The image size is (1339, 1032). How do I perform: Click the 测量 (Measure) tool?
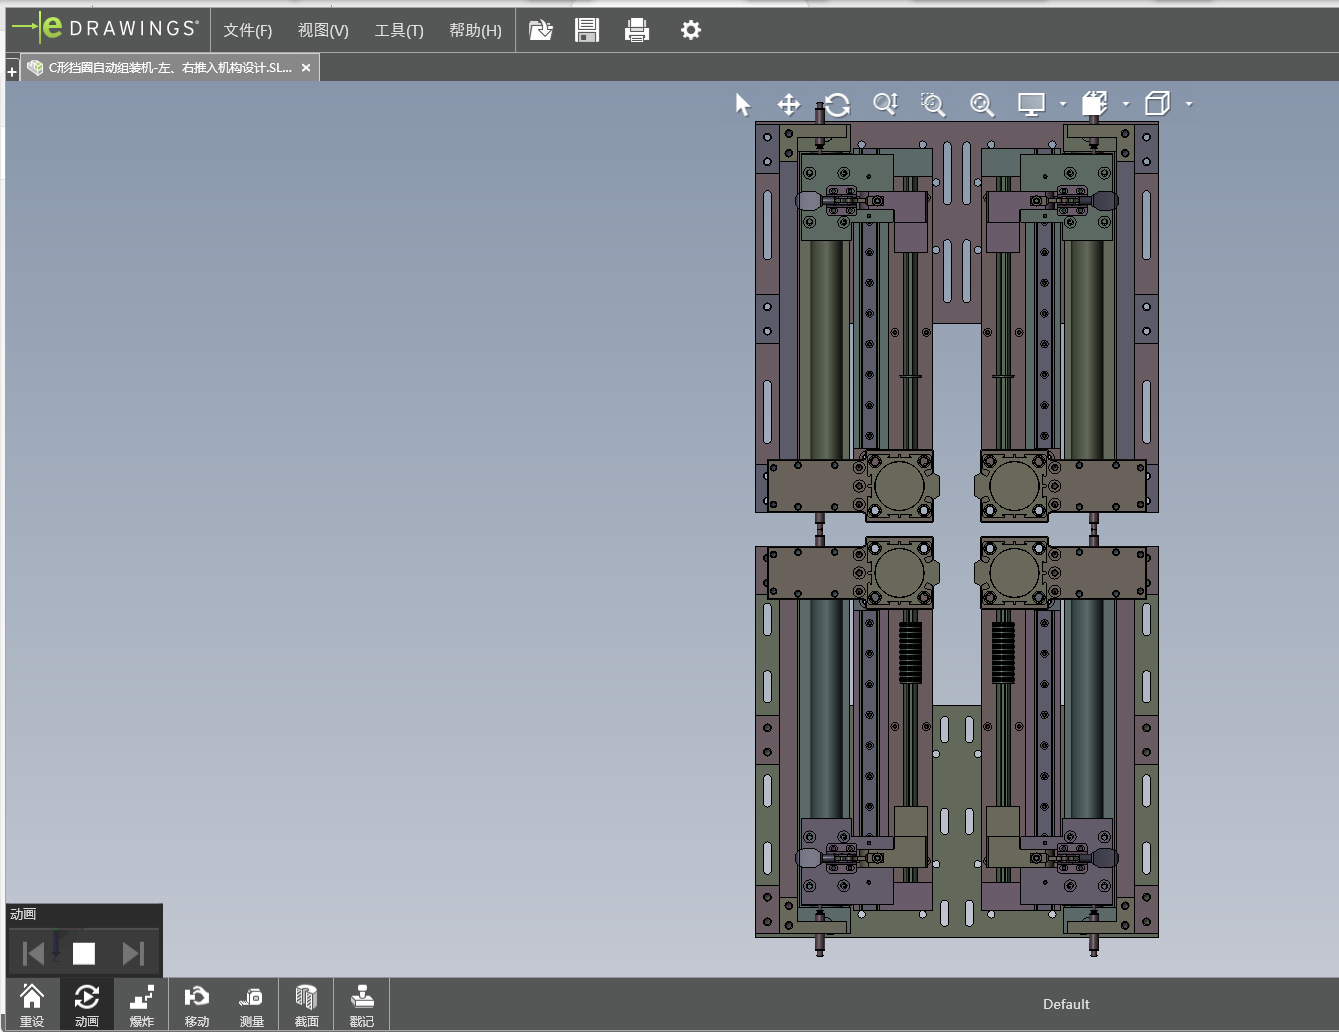pyautogui.click(x=251, y=1005)
